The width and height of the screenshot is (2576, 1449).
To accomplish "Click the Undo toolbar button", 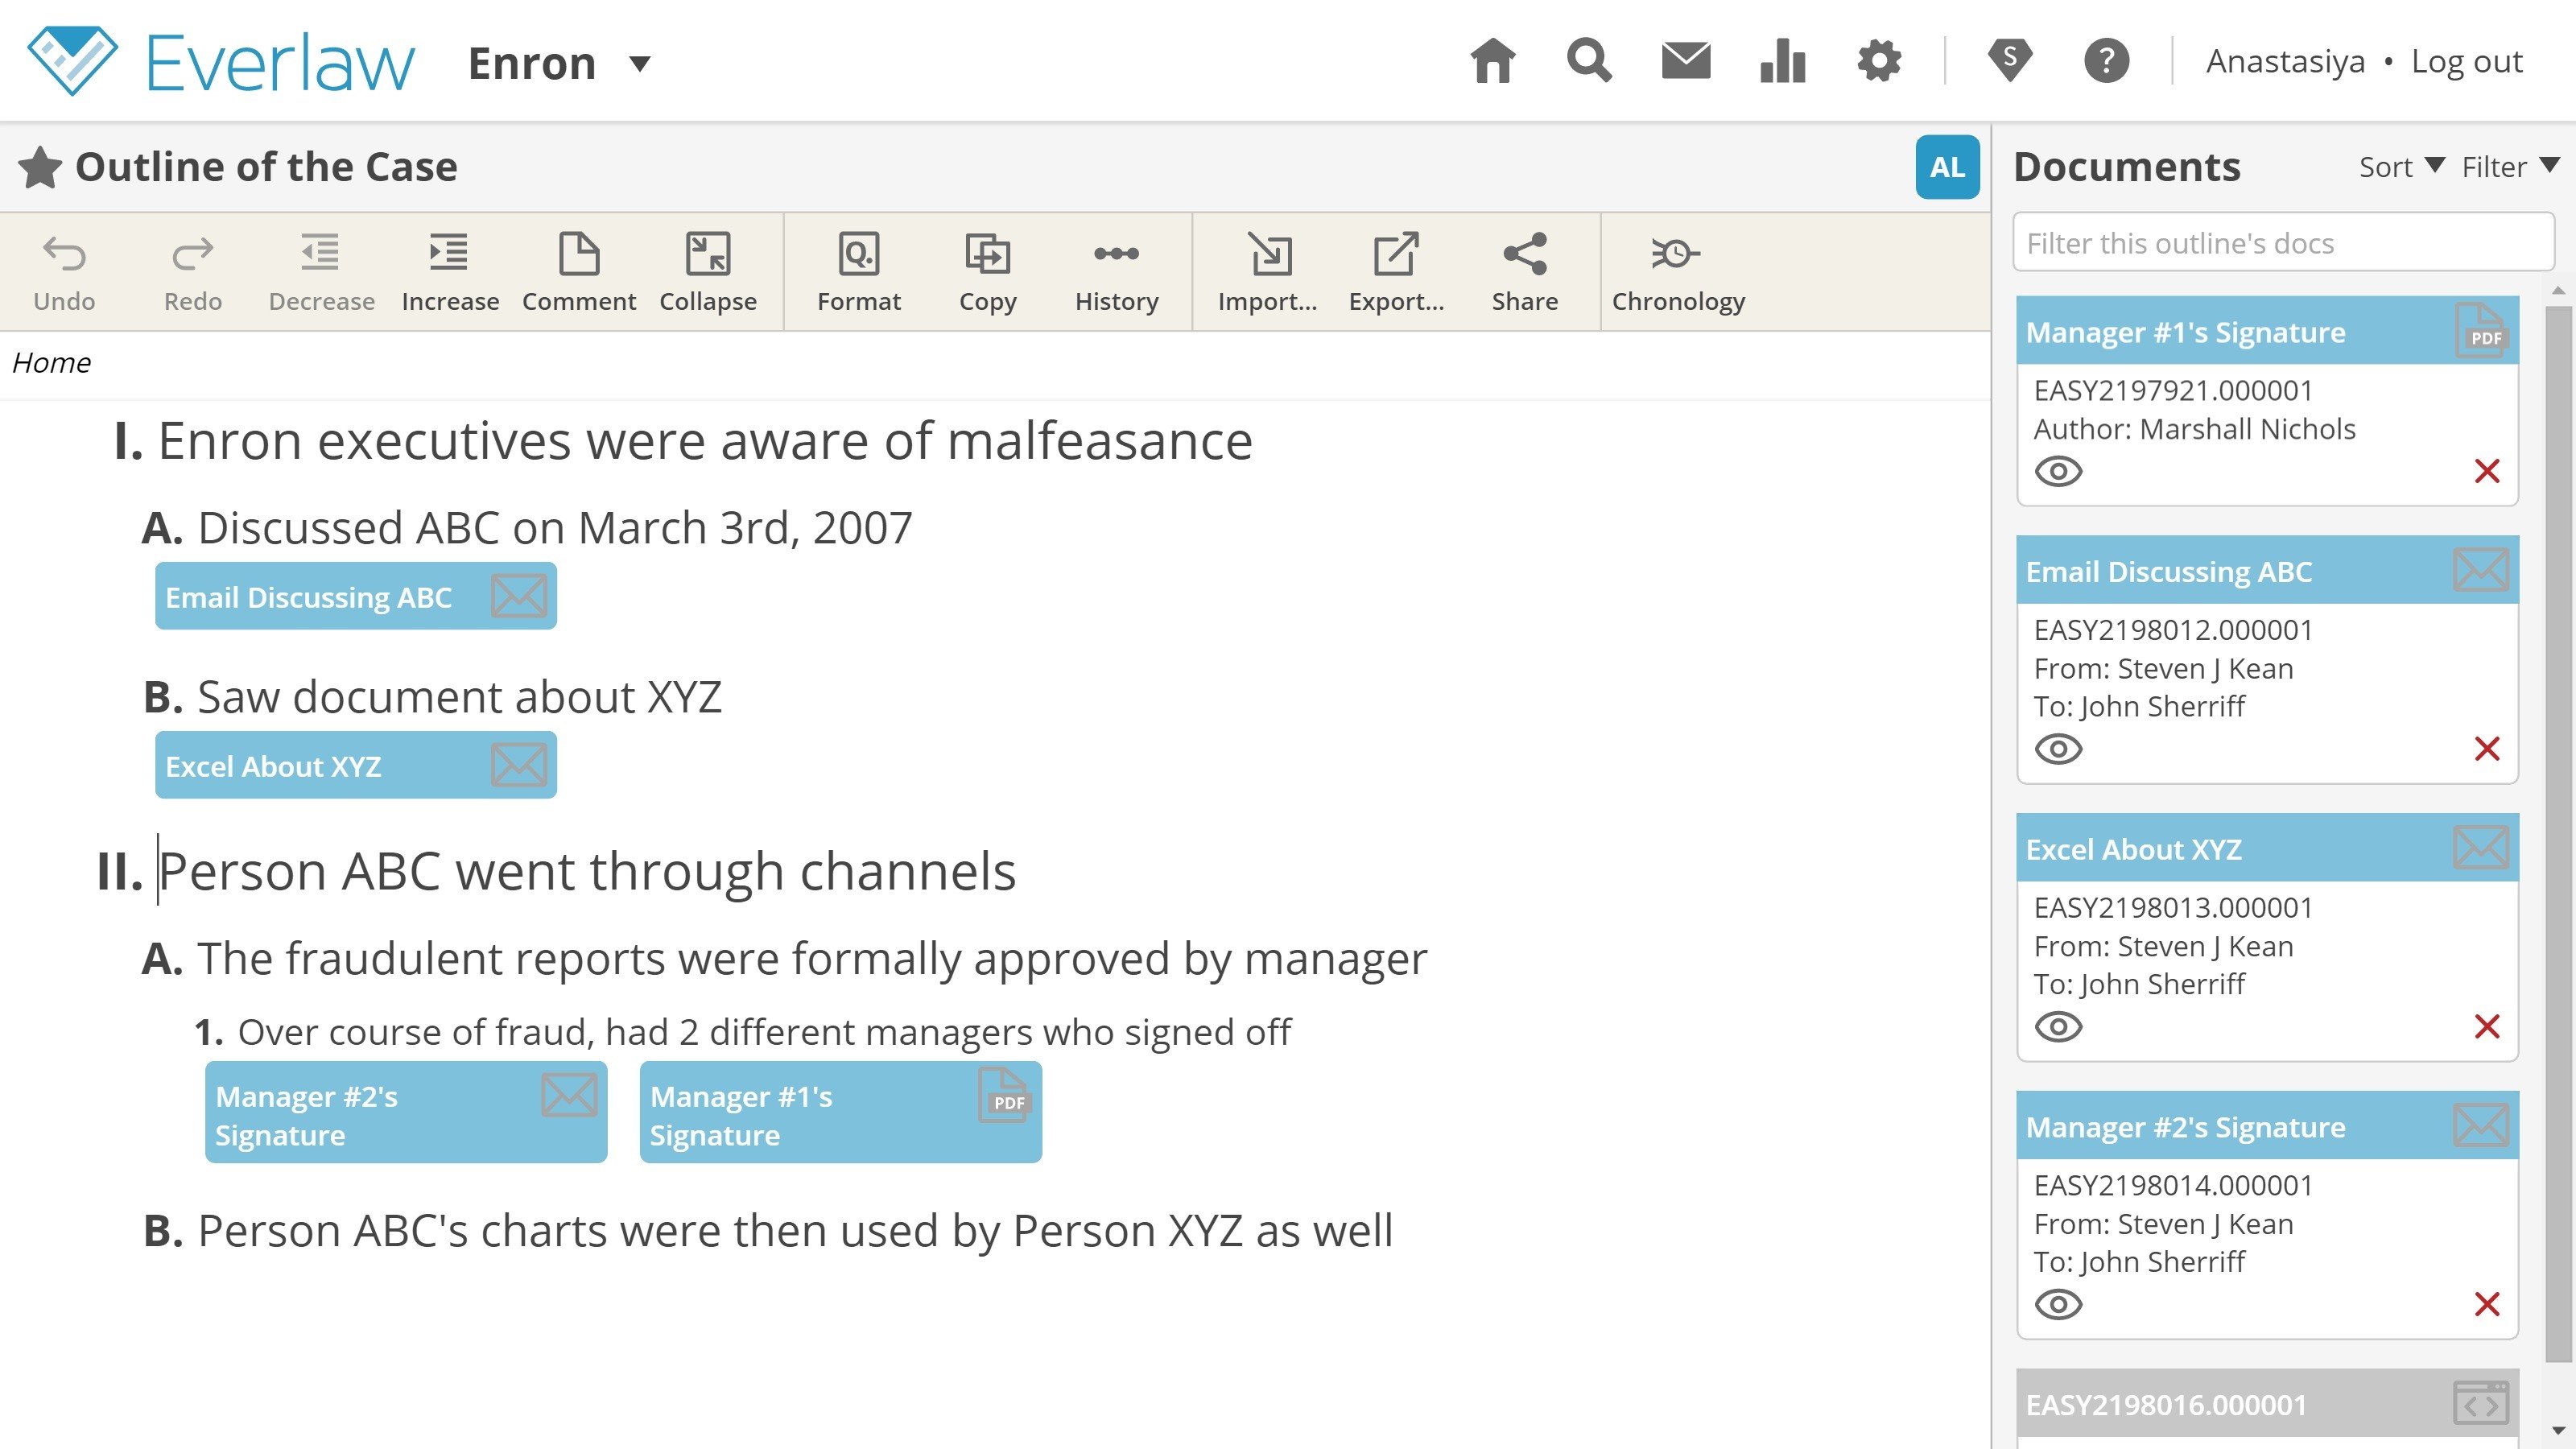I will (x=64, y=272).
